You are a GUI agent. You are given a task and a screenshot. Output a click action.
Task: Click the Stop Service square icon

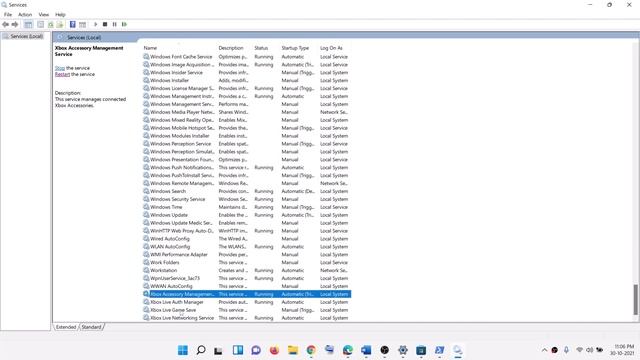tap(105, 24)
